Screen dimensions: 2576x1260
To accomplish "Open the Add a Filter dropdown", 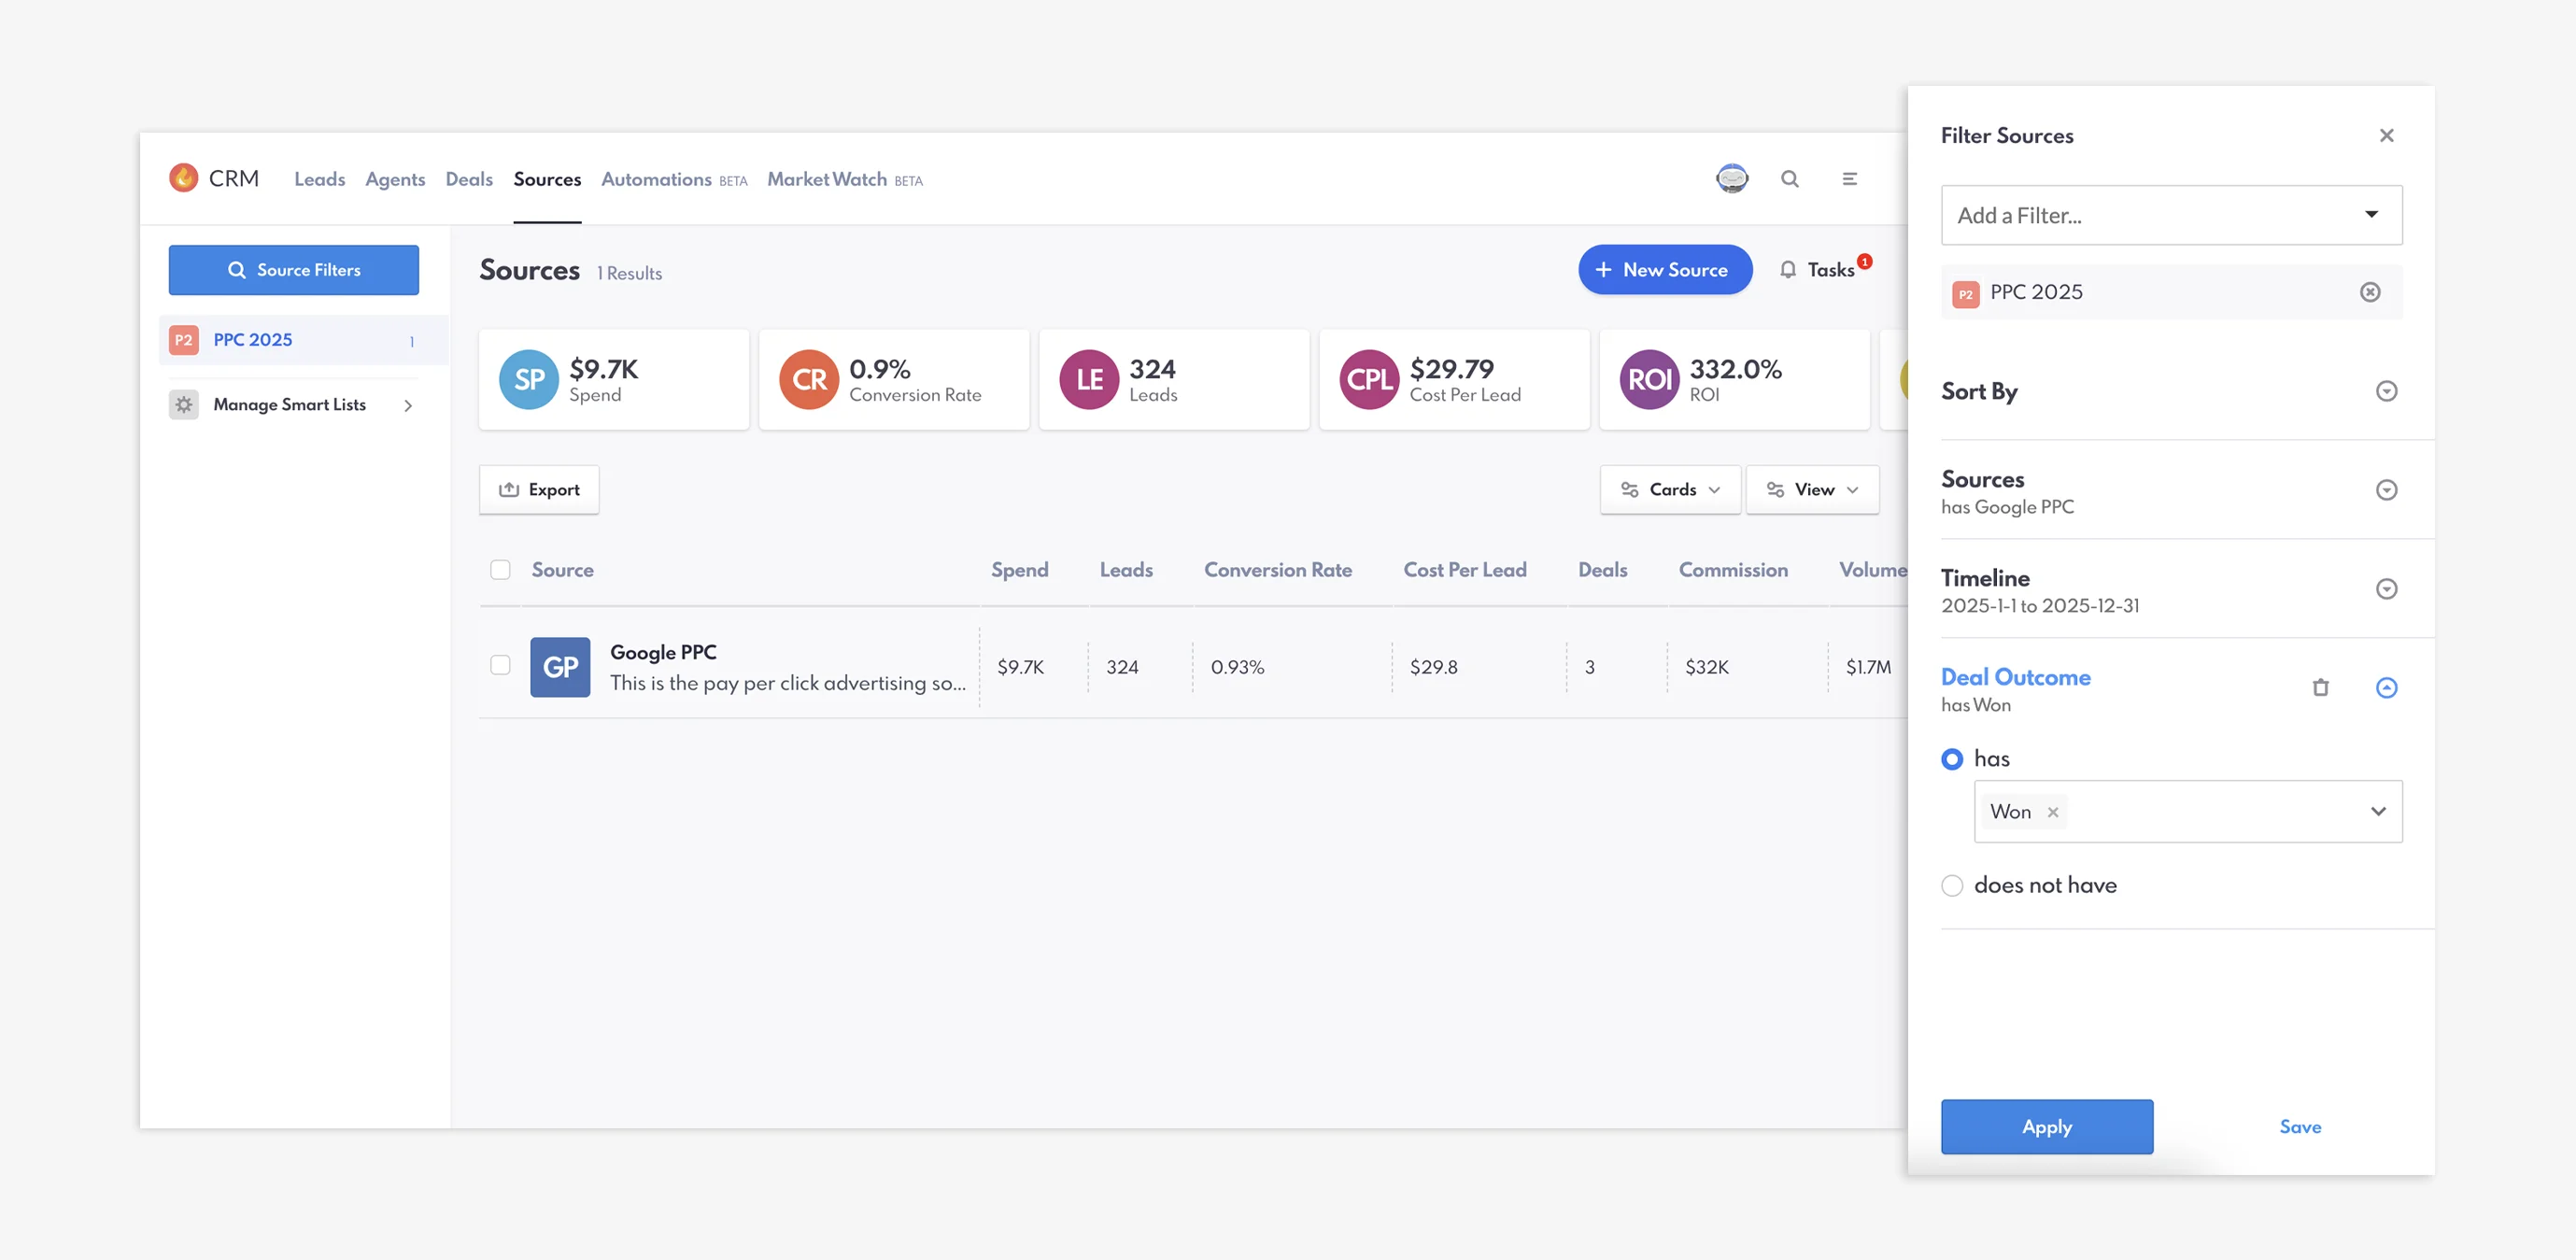I will click(2171, 215).
